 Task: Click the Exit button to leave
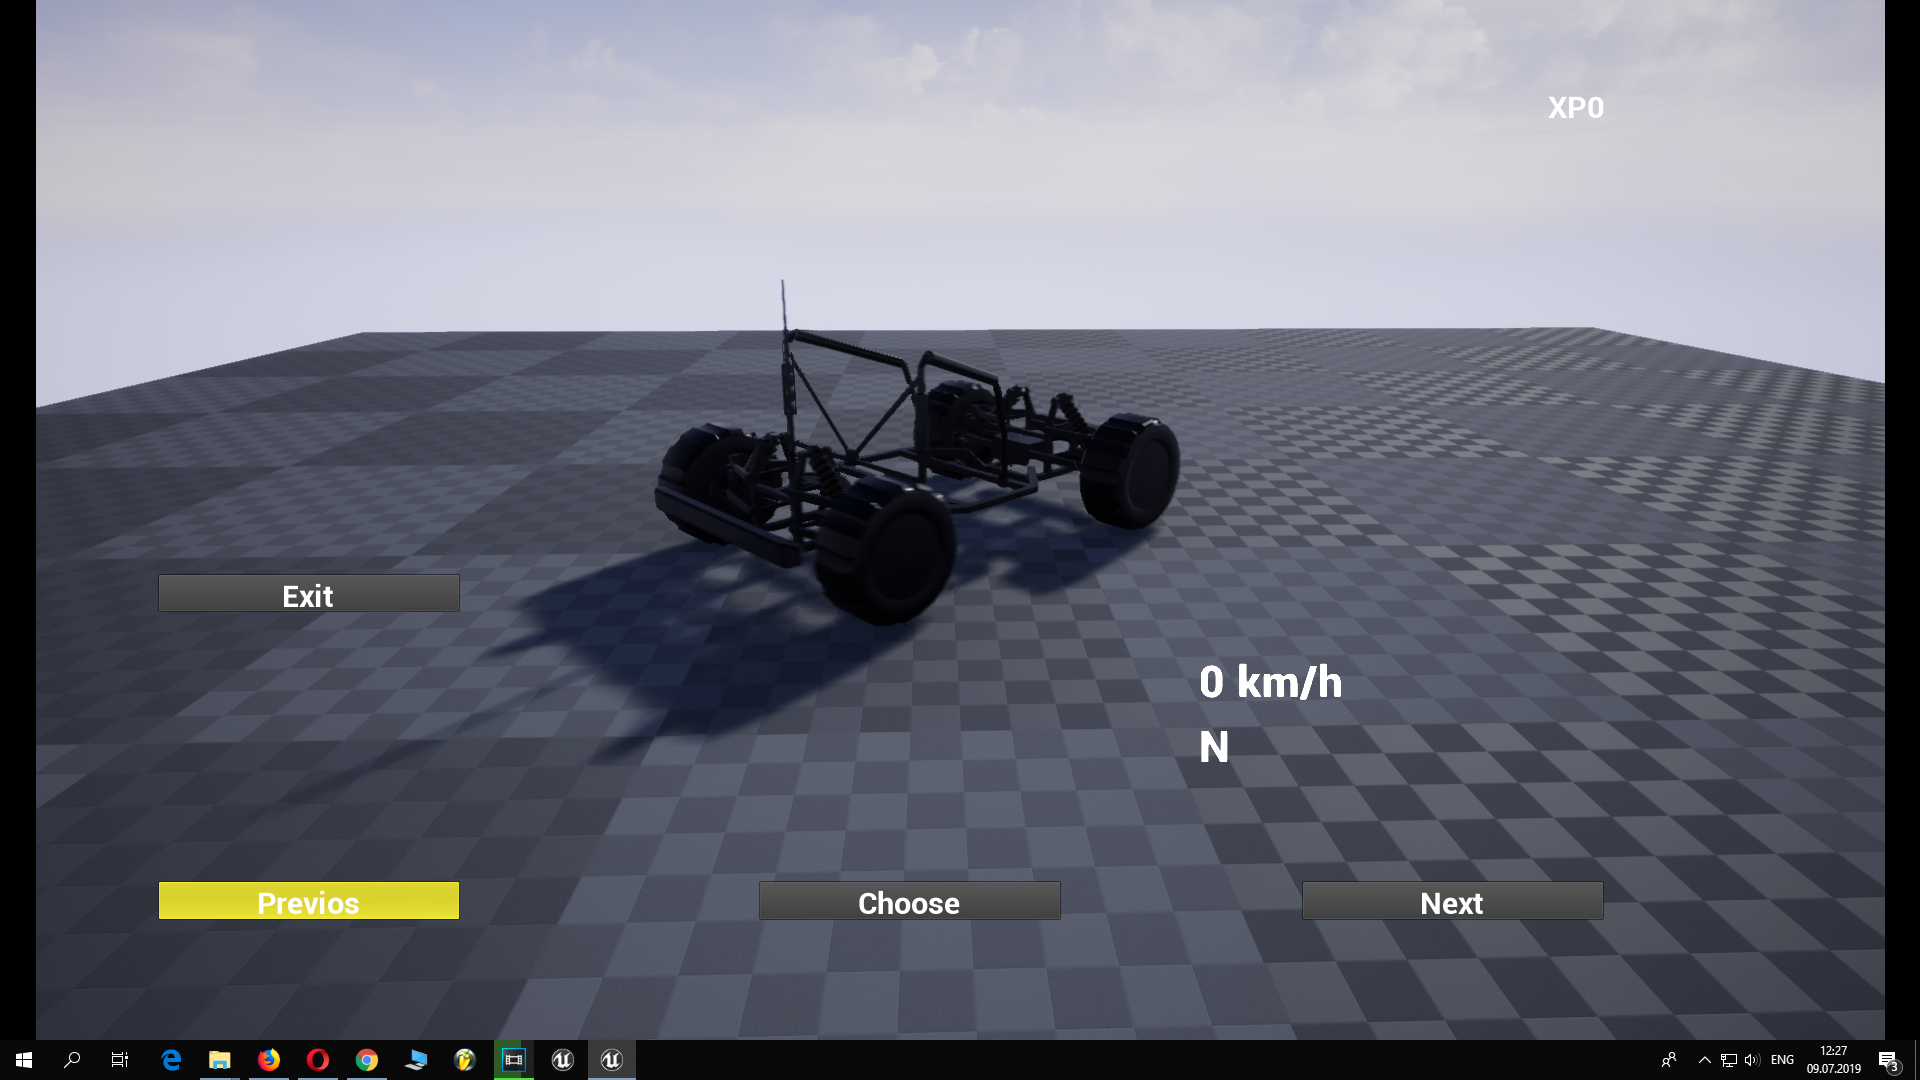tap(309, 595)
